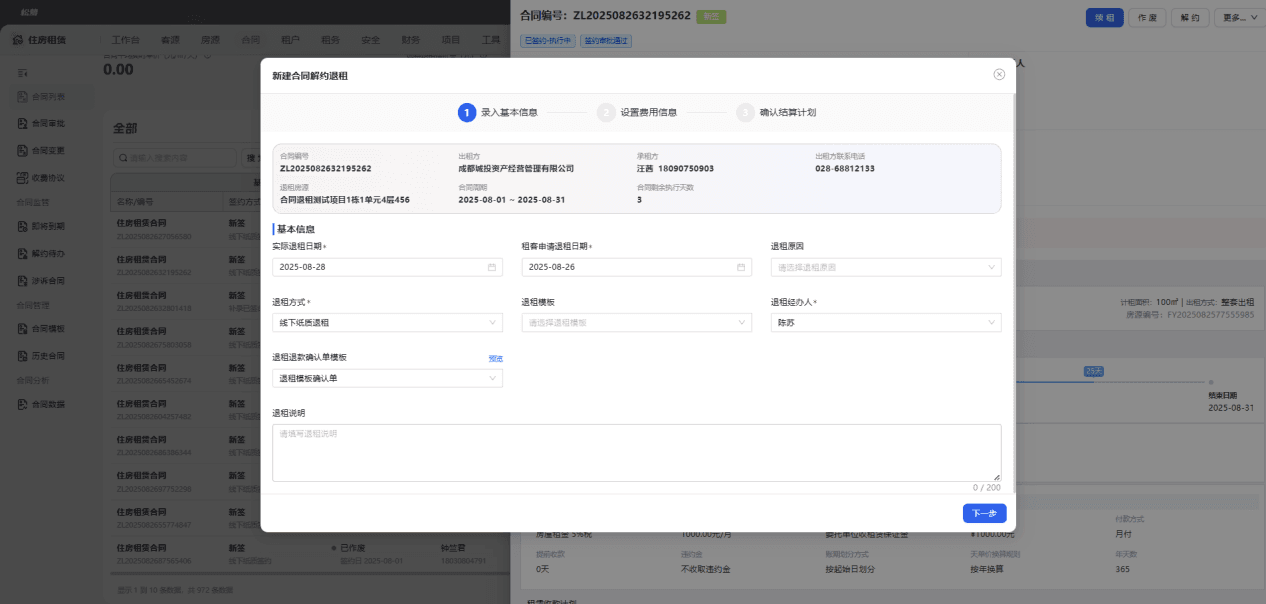
Task: Open the 项目 top menu
Action: click(450, 40)
